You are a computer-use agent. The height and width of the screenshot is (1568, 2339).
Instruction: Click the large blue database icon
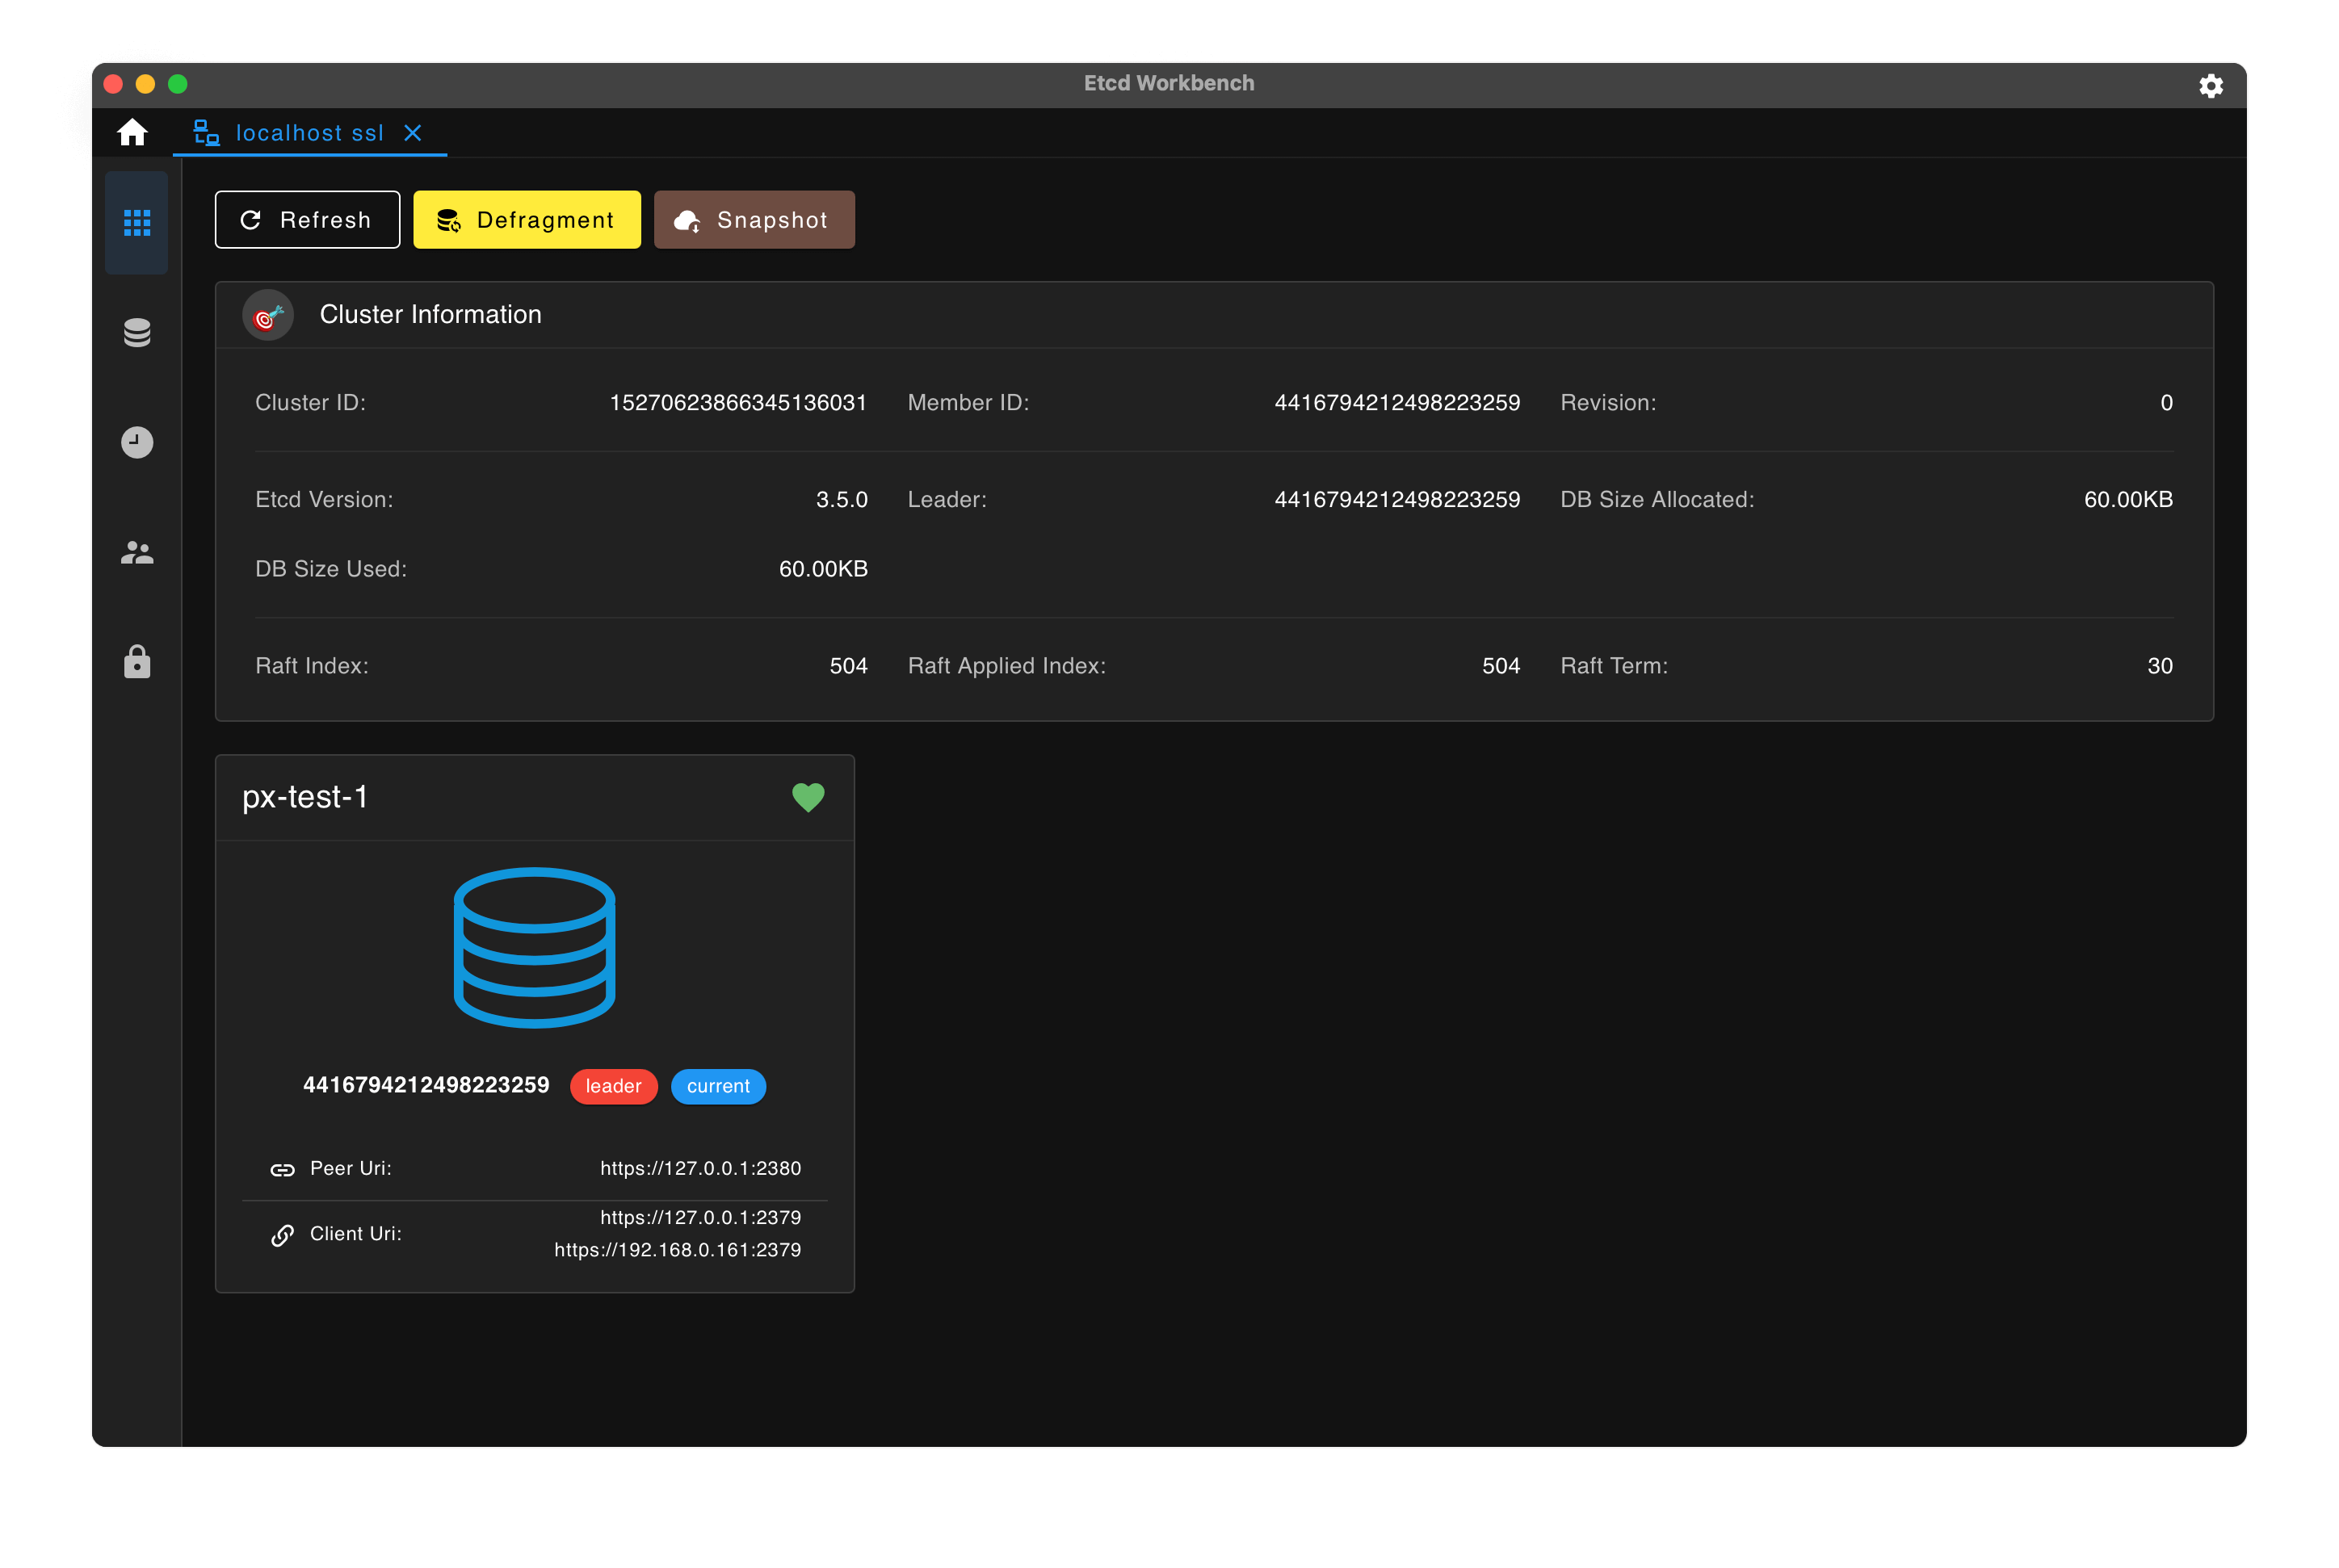click(534, 947)
